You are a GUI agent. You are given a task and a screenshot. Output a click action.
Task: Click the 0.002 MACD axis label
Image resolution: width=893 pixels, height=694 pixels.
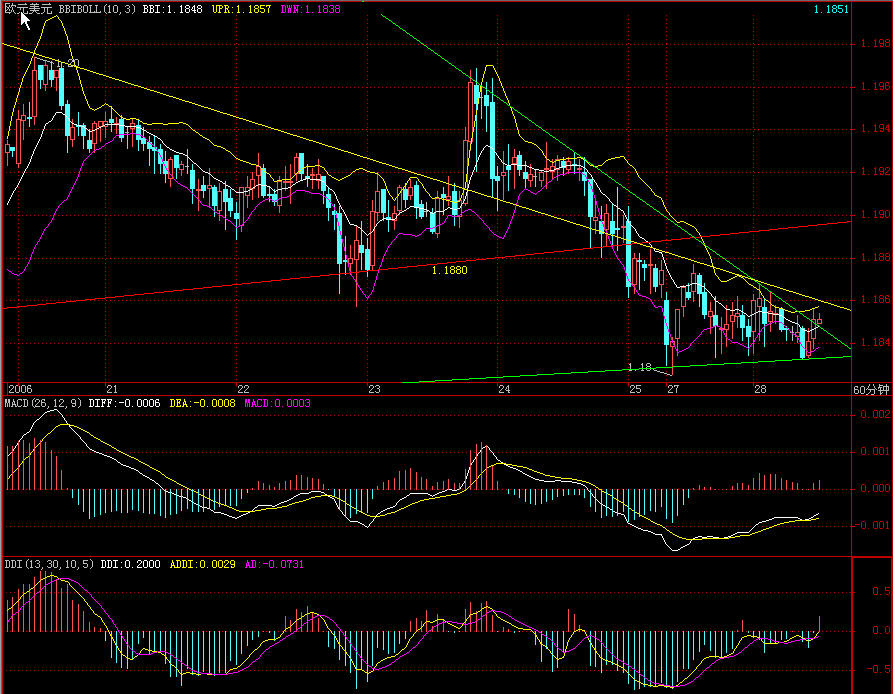point(875,414)
